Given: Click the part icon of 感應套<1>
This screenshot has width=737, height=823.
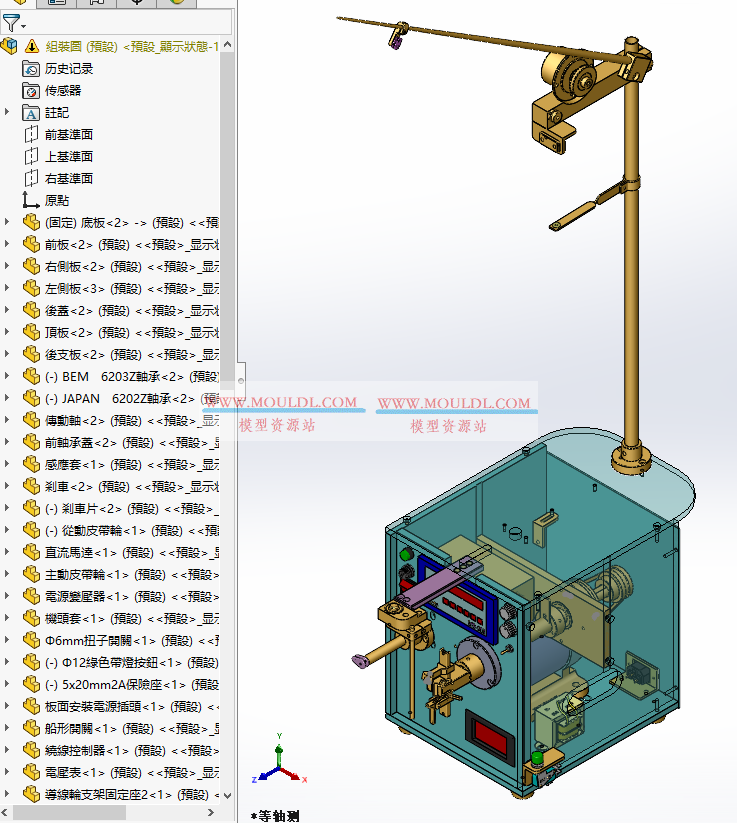Looking at the screenshot, I should pyautogui.click(x=31, y=465).
